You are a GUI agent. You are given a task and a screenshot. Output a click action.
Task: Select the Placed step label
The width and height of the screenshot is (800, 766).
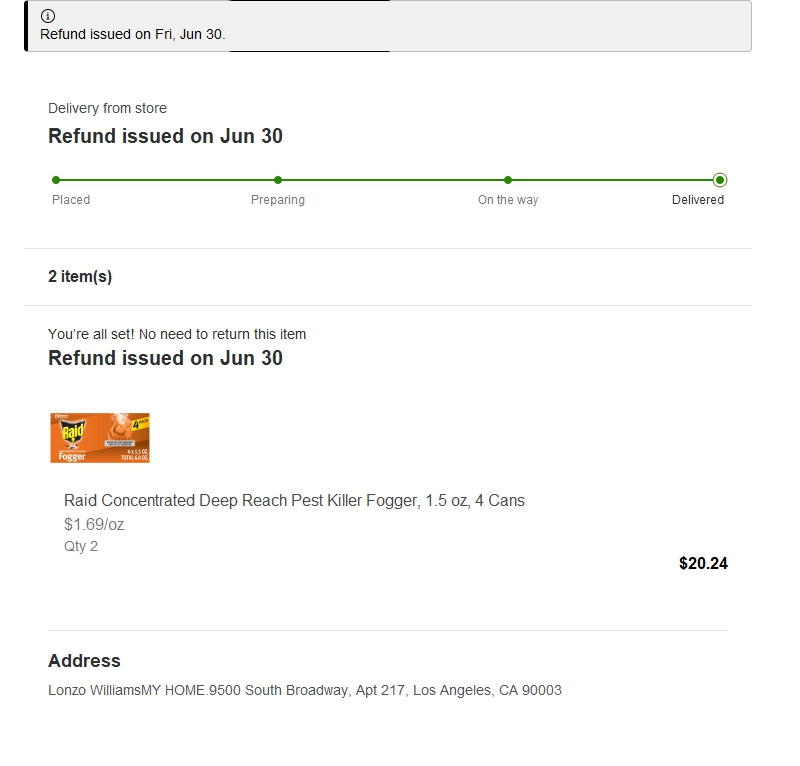[71, 200]
